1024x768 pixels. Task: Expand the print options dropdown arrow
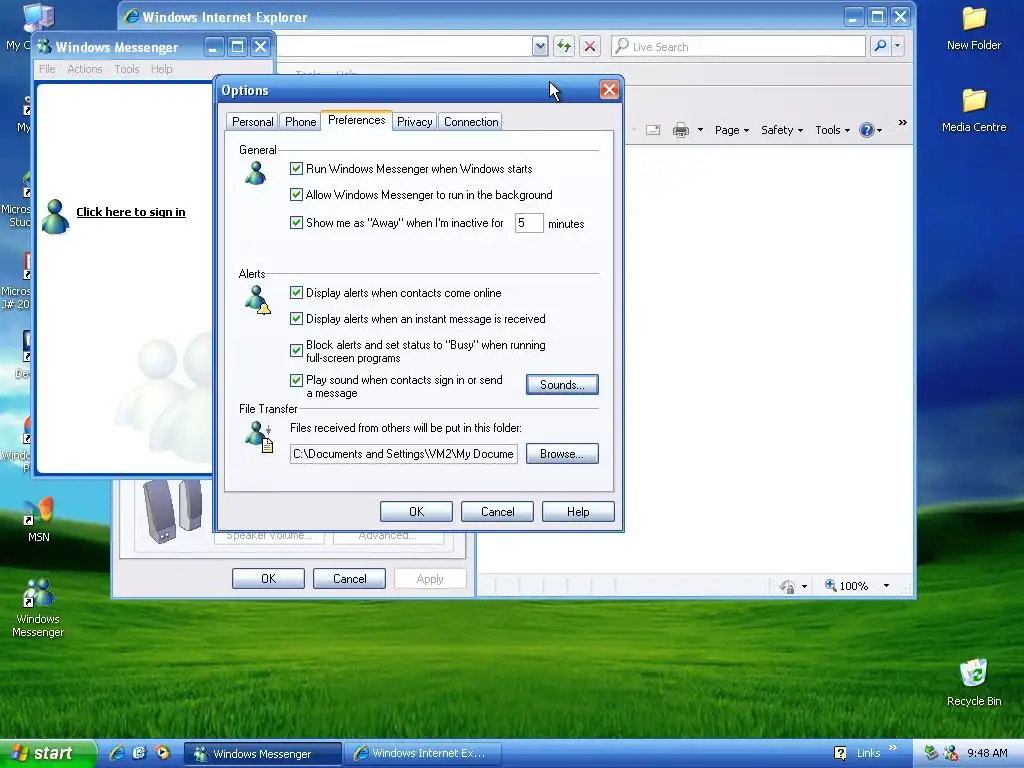pos(700,130)
